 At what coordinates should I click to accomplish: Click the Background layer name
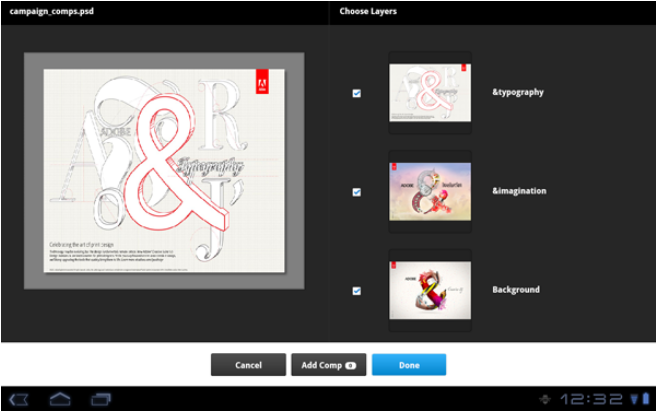point(516,289)
